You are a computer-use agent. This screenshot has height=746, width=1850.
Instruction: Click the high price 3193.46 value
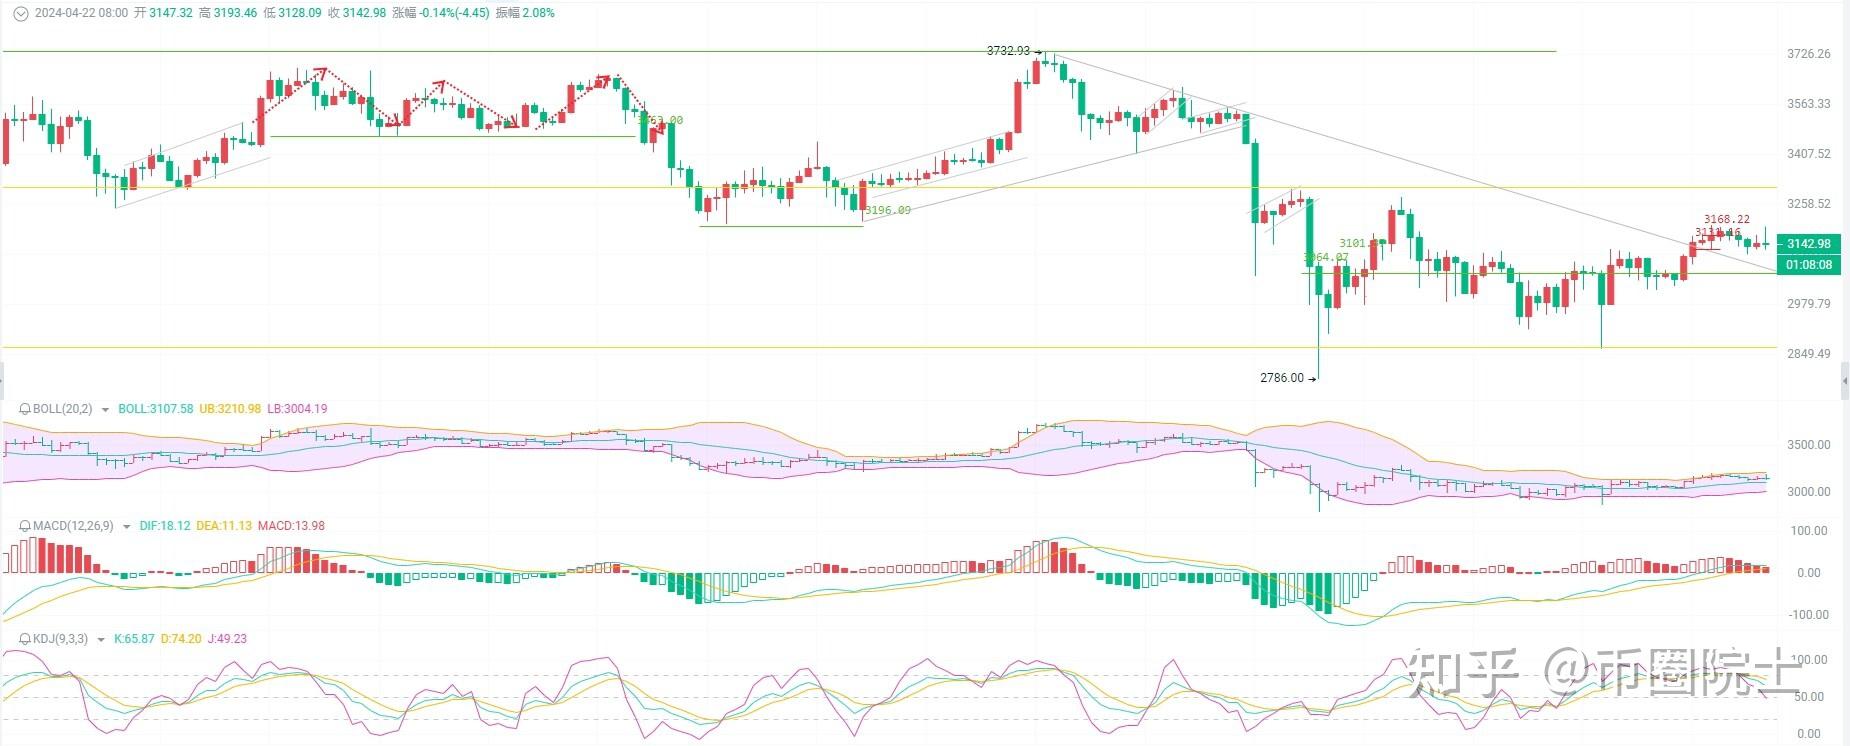[x=235, y=13]
